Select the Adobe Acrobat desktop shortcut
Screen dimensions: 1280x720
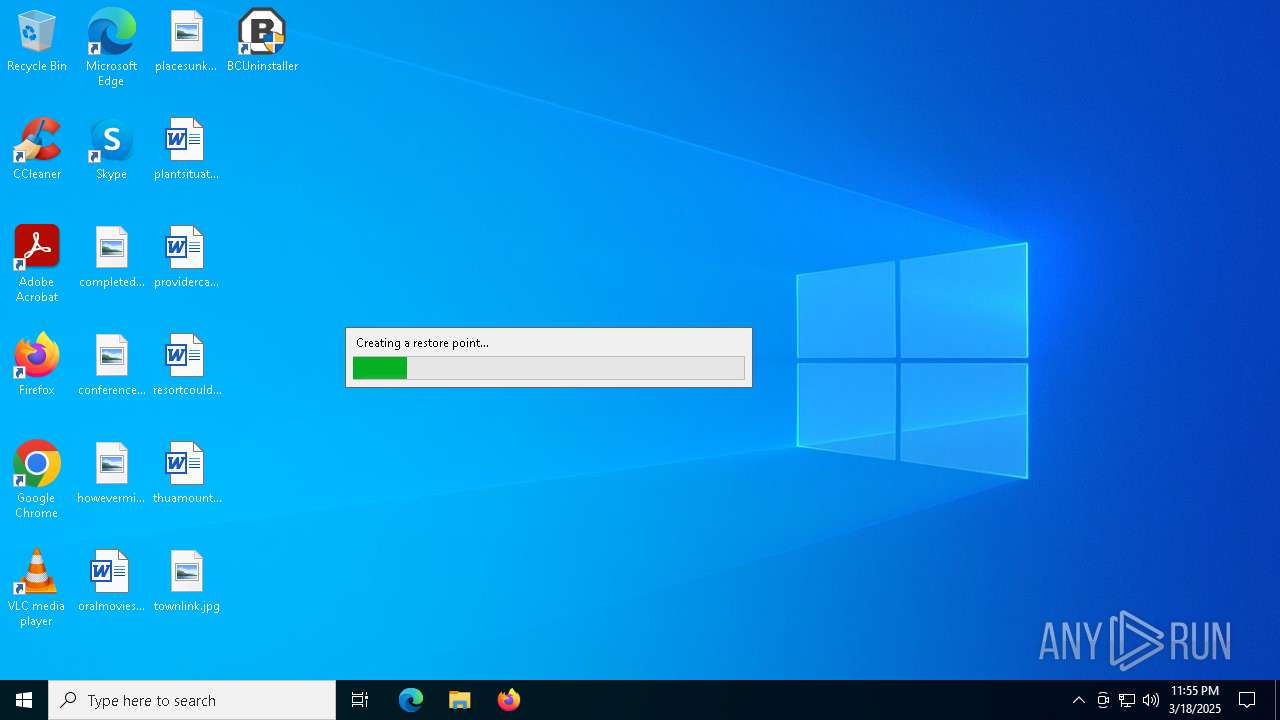point(37,264)
